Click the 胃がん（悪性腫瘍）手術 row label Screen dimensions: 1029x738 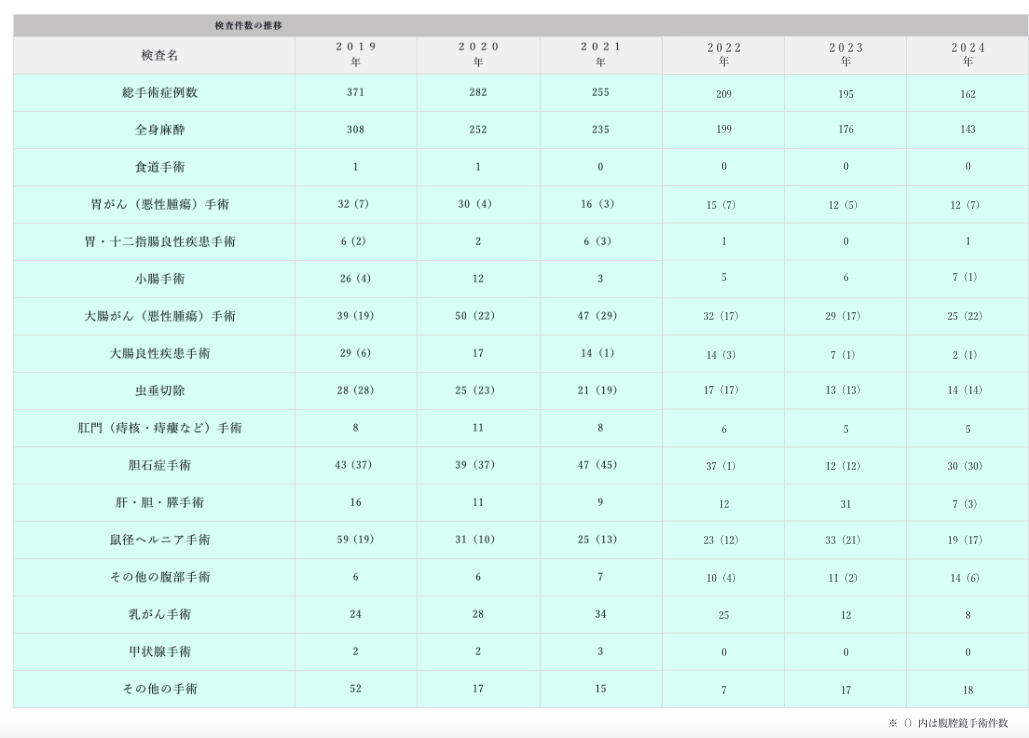pyautogui.click(x=159, y=205)
